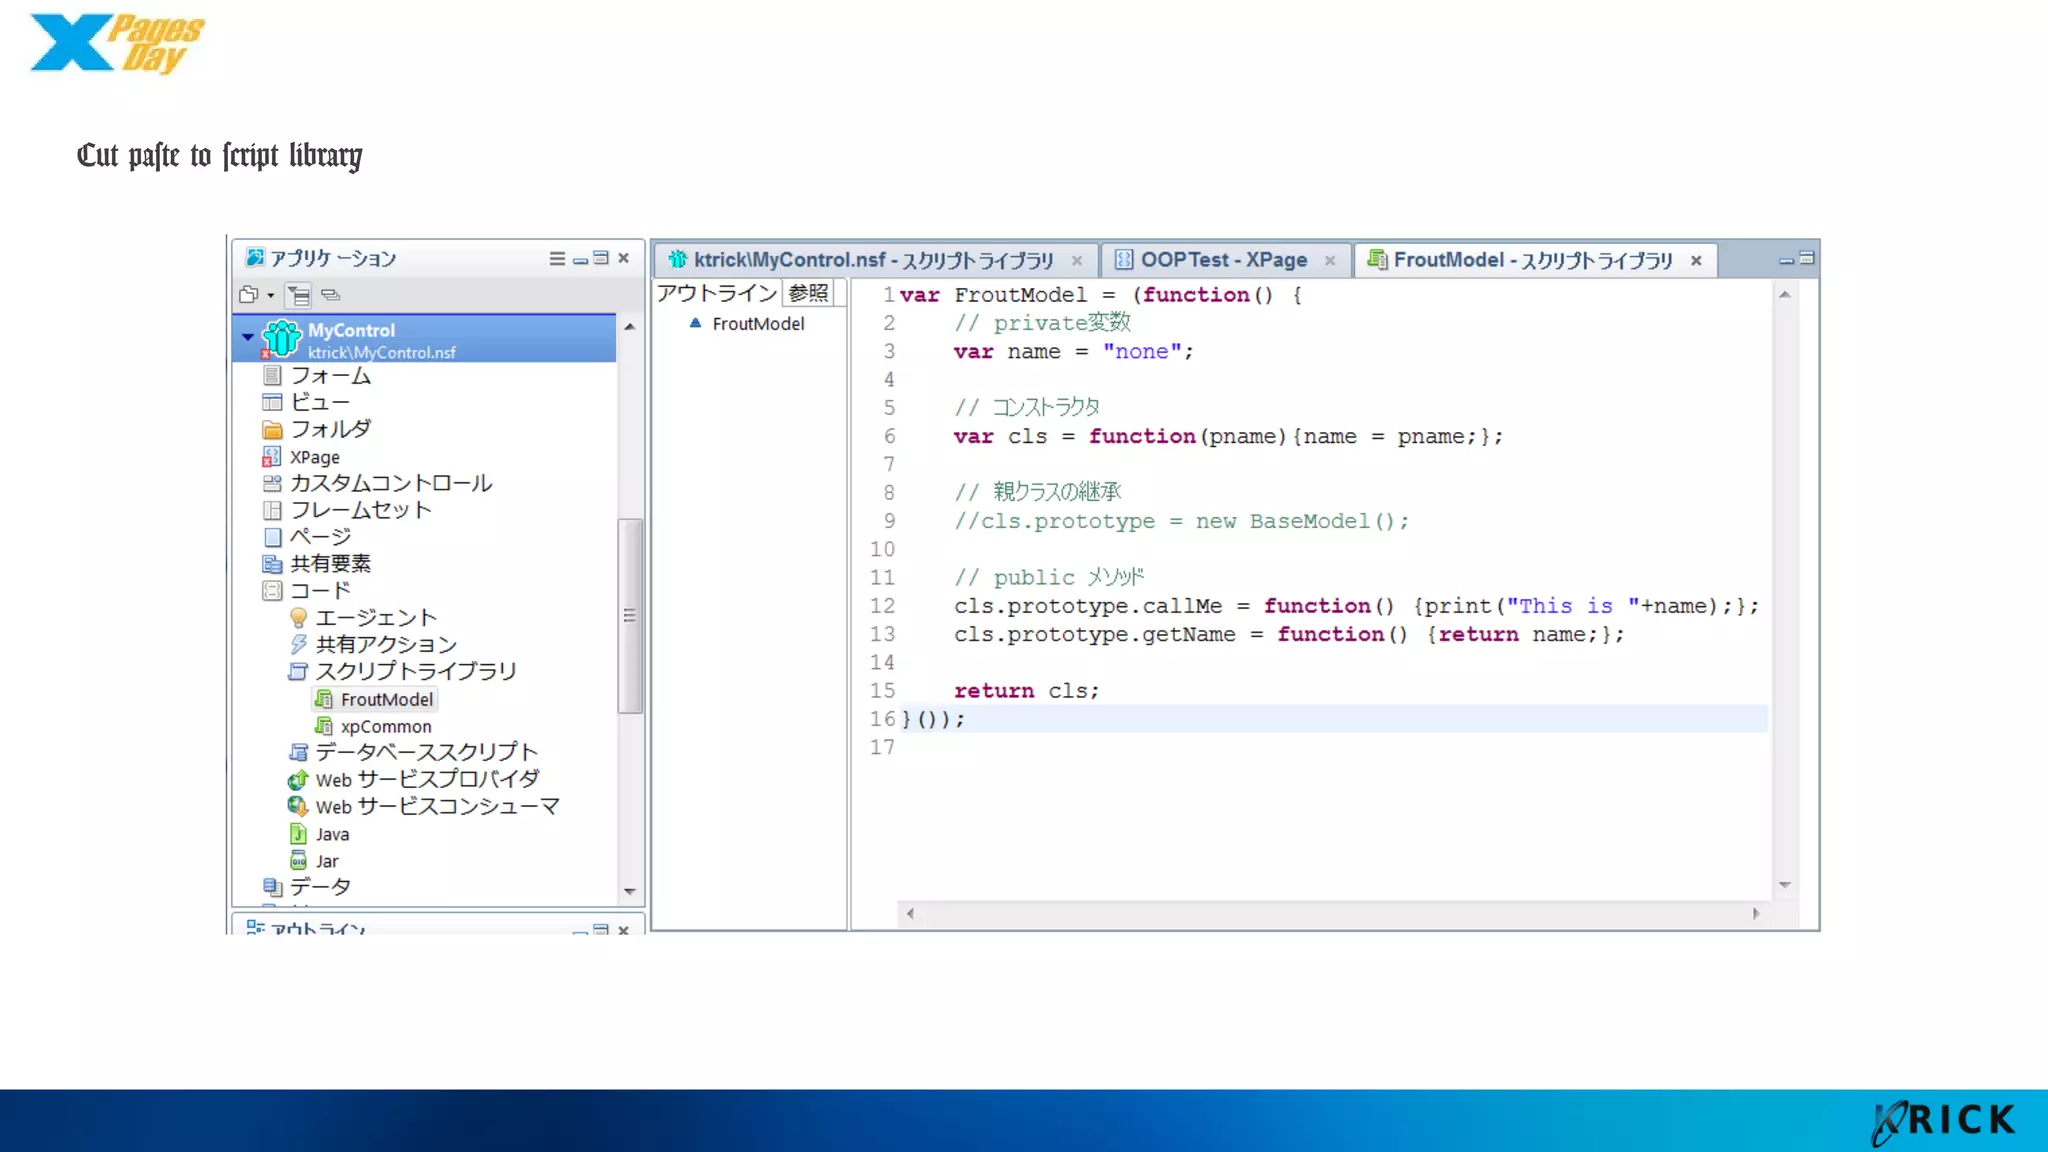Click the tree view toolbar icon

pos(299,295)
